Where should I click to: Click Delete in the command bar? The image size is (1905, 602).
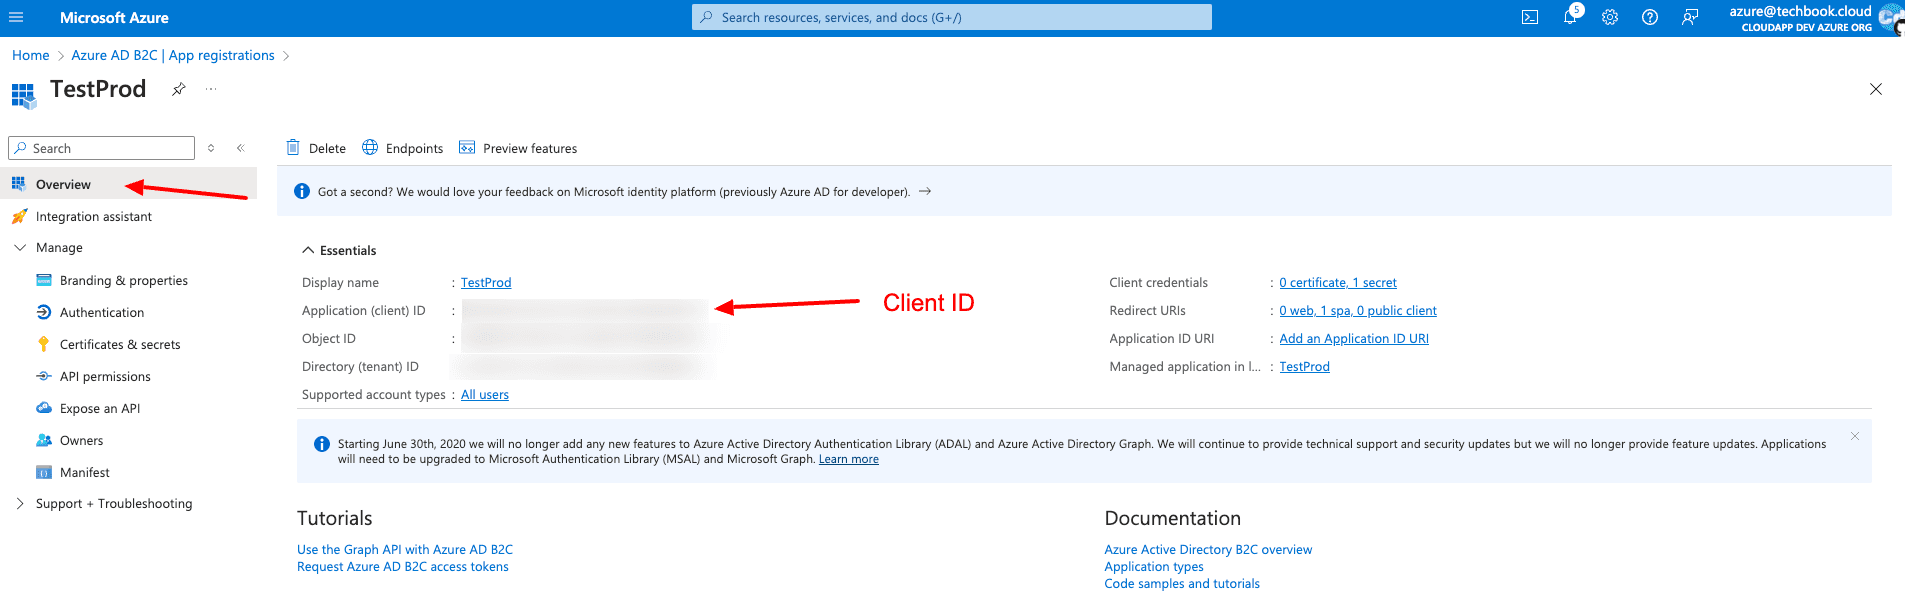(316, 148)
